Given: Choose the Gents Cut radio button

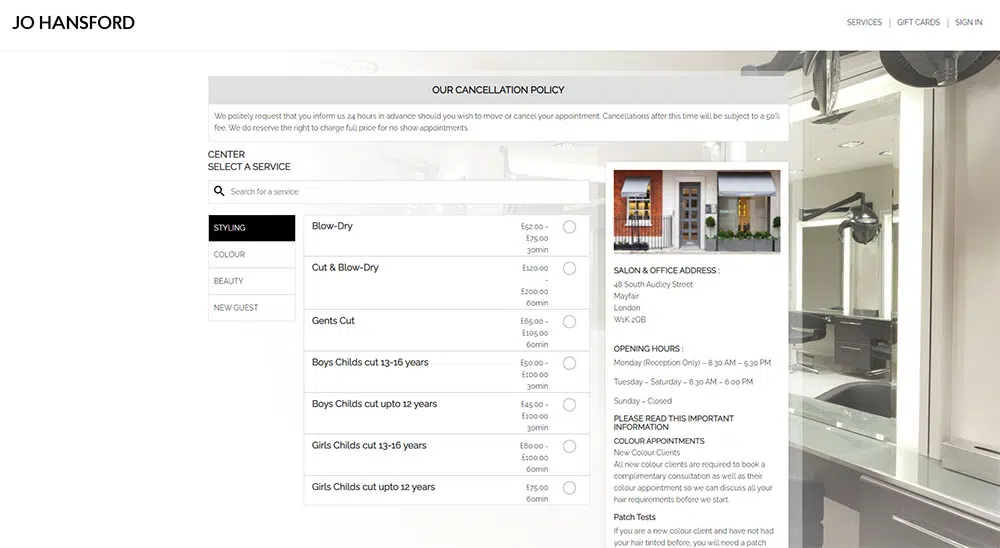Looking at the screenshot, I should [569, 322].
